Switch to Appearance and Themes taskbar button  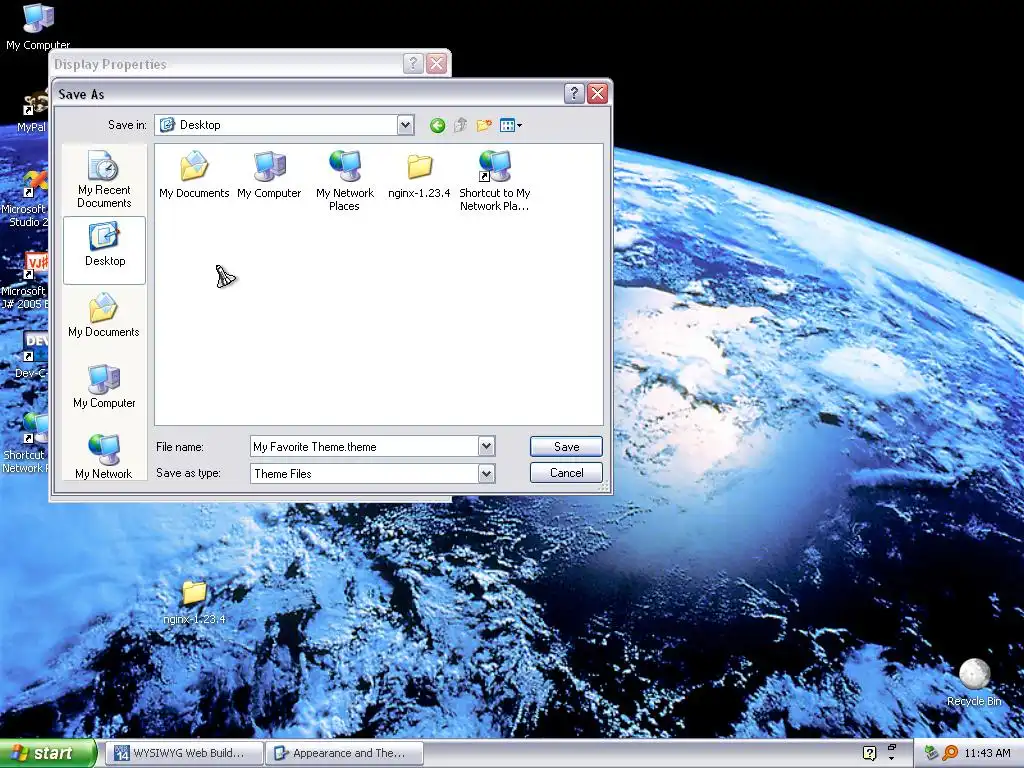click(x=345, y=753)
